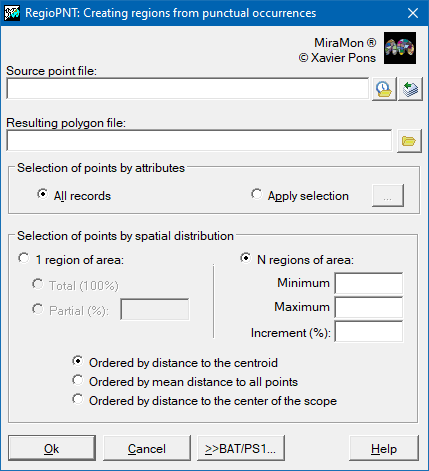Click the layers icon to pick an open layer
Viewport: 429px width, 471px height.
pos(410,89)
